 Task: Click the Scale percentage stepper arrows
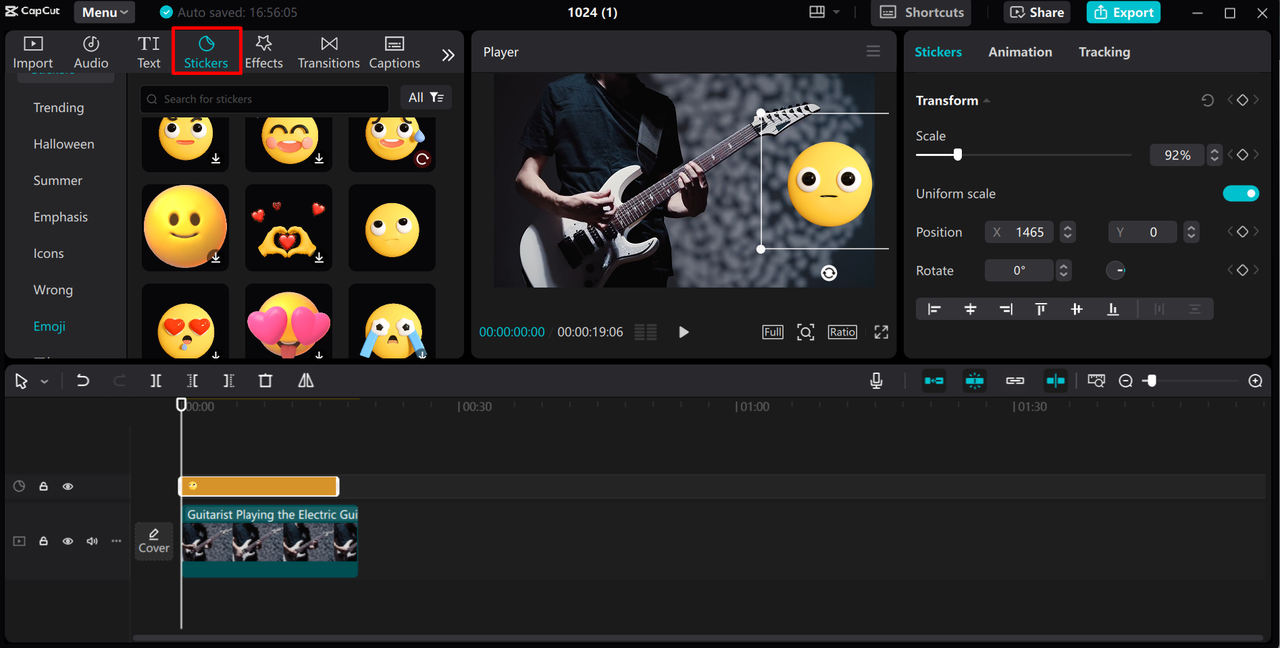point(1214,155)
